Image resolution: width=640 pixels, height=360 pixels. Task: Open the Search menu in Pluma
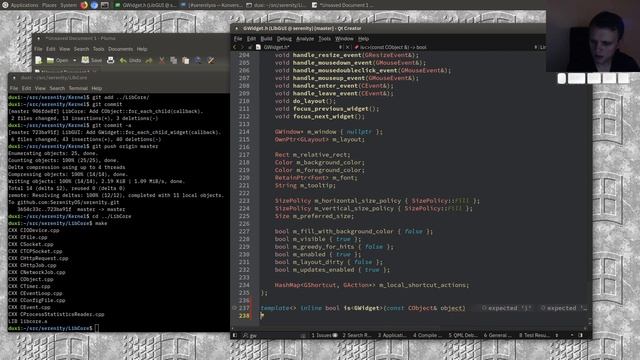click(81, 49)
